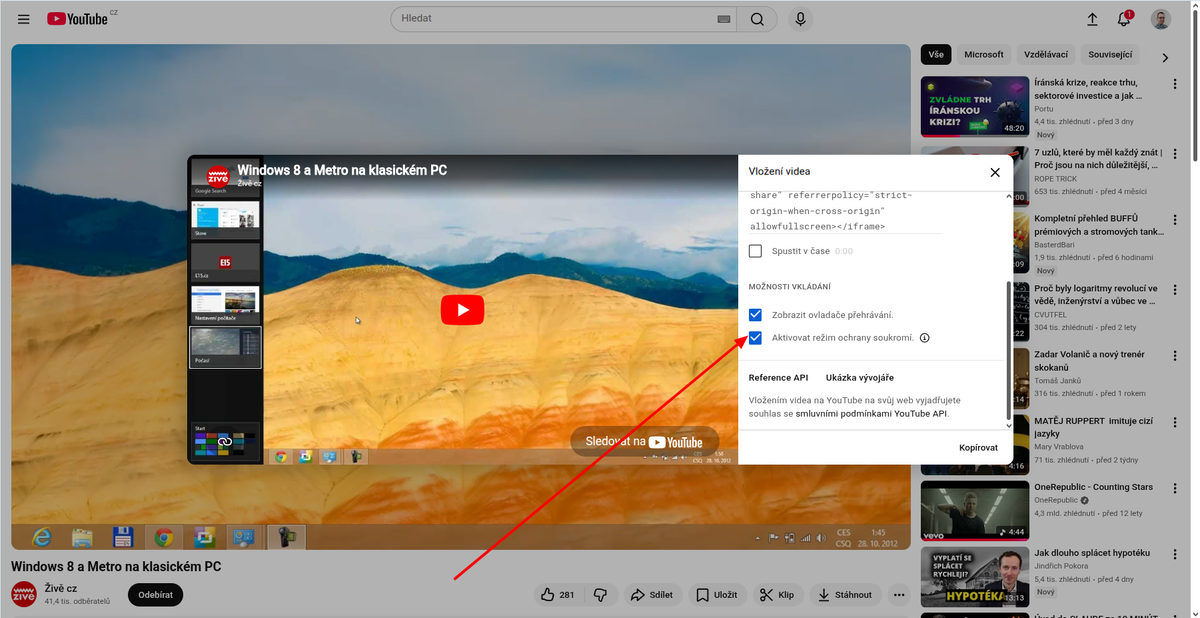Click the thumbs-down dislike icon
Viewport: 1200px width, 618px height.
[600, 594]
